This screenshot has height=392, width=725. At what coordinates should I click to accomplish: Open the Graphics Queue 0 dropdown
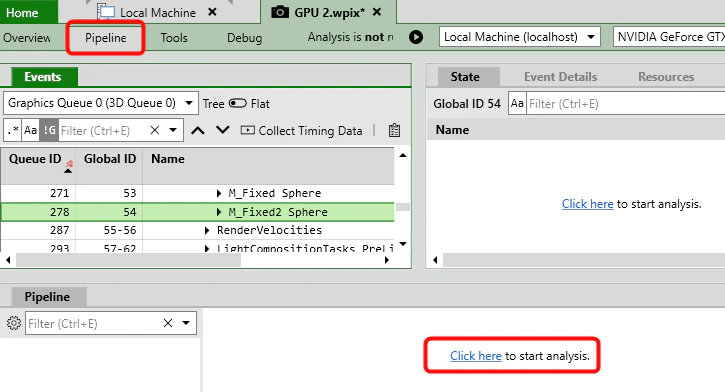tap(101, 103)
